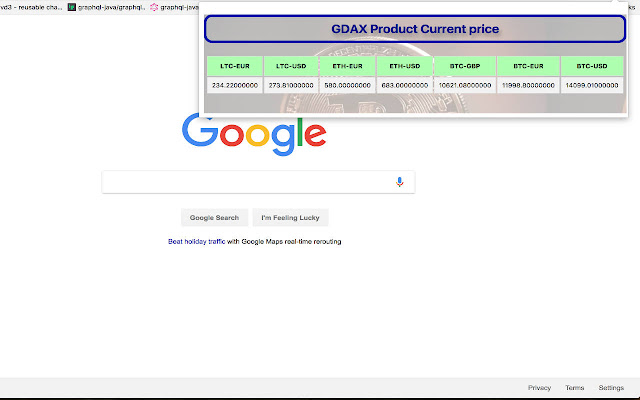Click the 14099.01000000 price cell
Viewport: 640px width, 400px height.
click(x=592, y=85)
